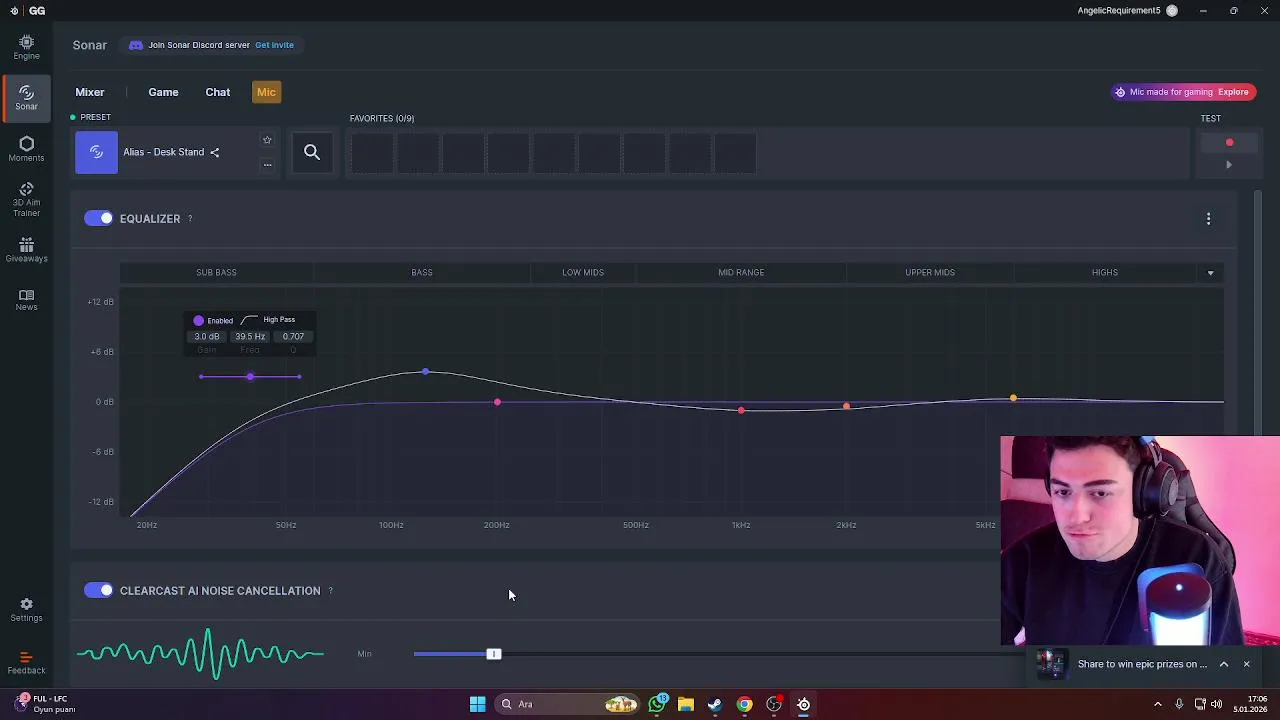Switch to the Game tab
This screenshot has width=1280, height=720.
coord(163,92)
